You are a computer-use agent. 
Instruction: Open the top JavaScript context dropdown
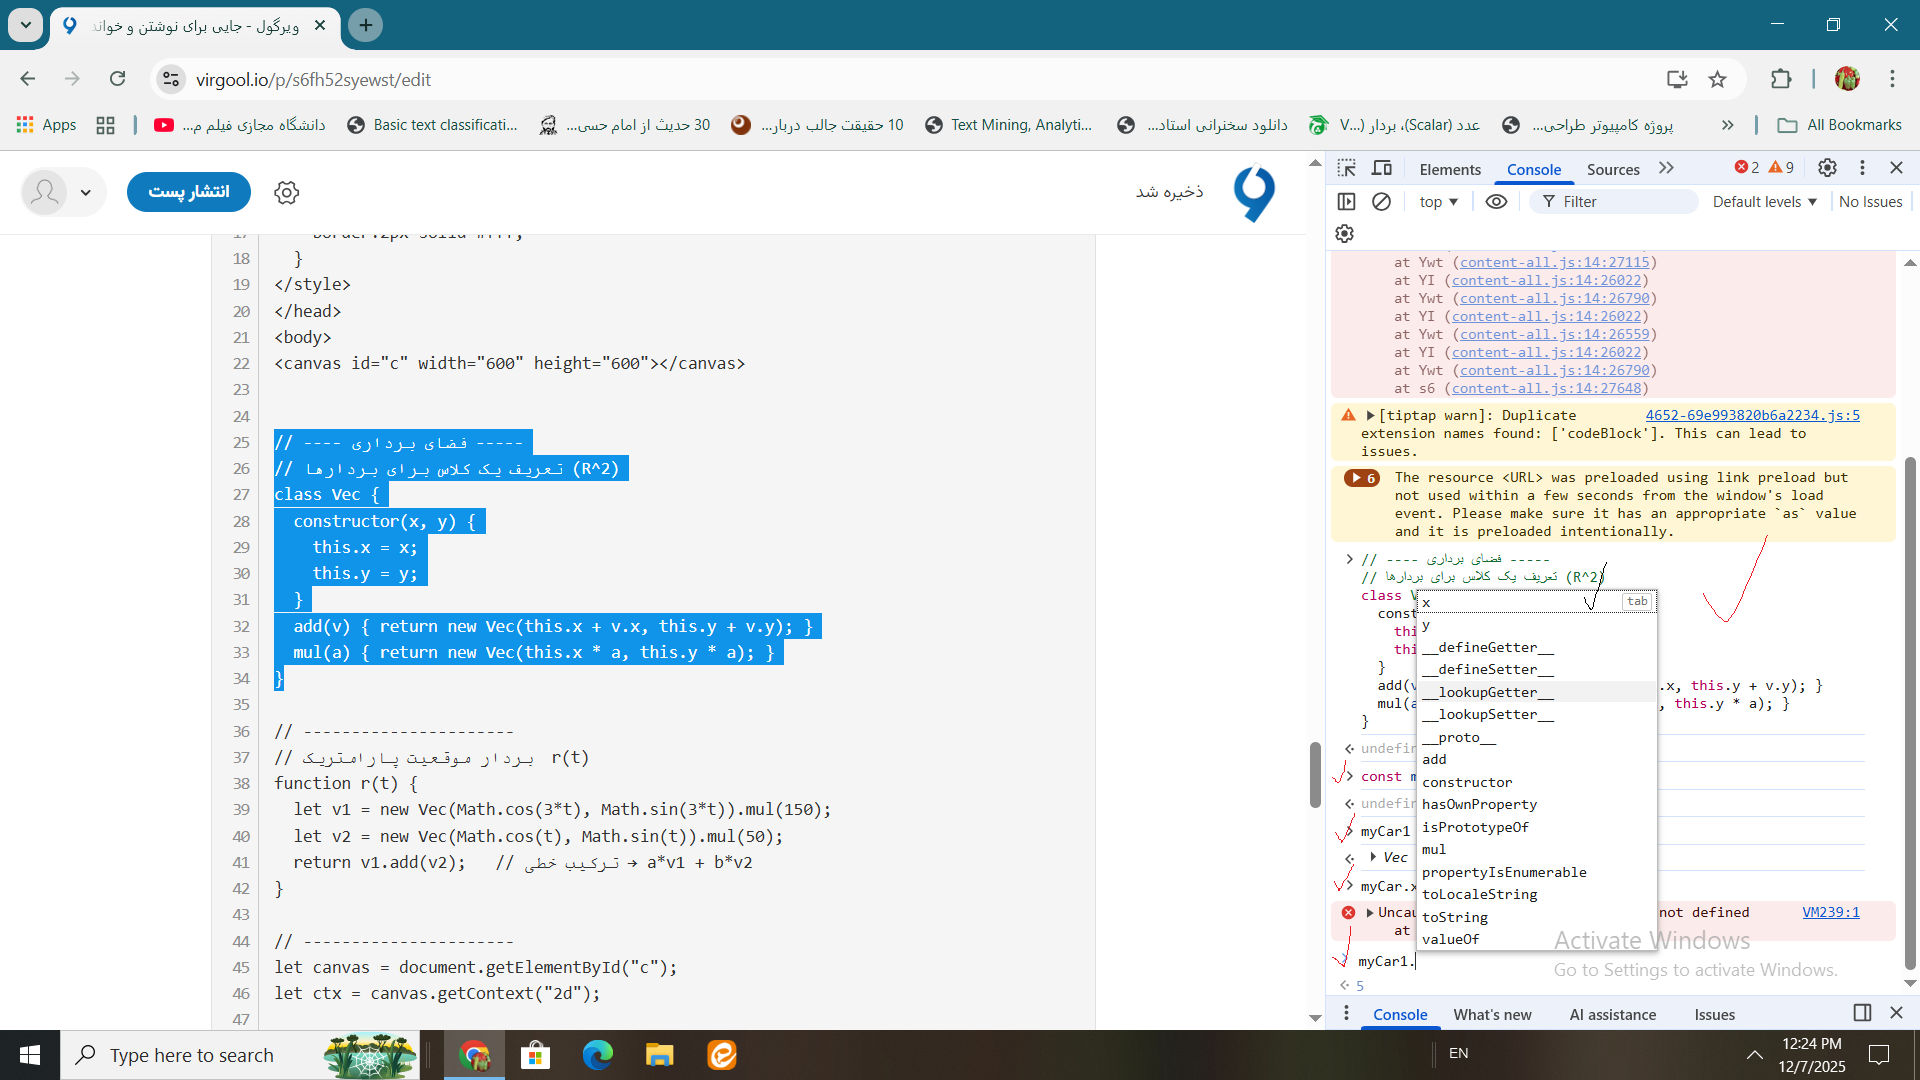click(x=1438, y=202)
